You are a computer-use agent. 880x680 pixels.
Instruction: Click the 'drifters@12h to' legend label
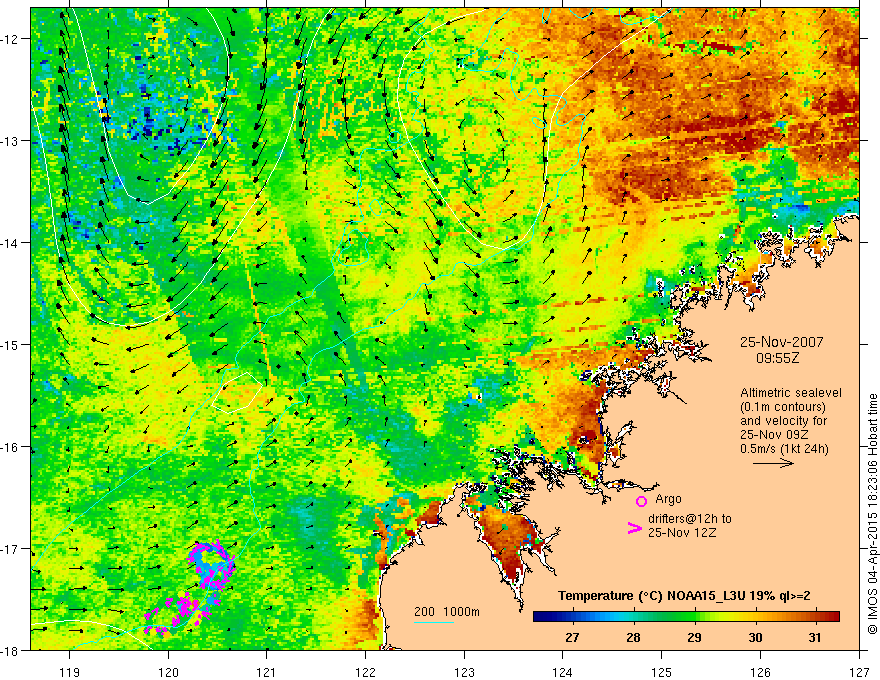click(690, 519)
